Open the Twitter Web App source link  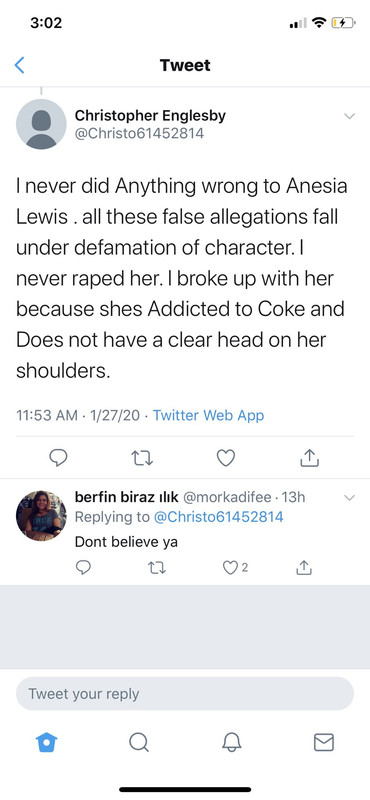pos(208,415)
